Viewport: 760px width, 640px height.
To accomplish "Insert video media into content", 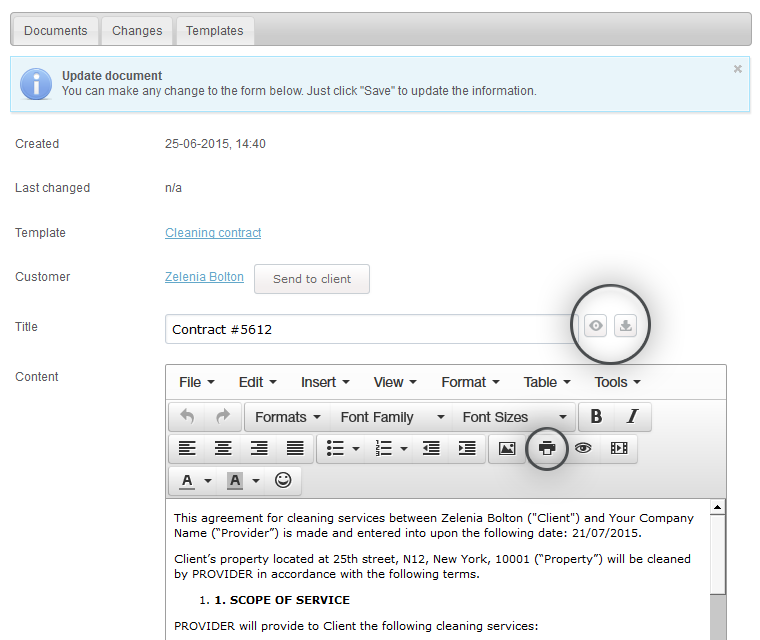I will point(619,448).
